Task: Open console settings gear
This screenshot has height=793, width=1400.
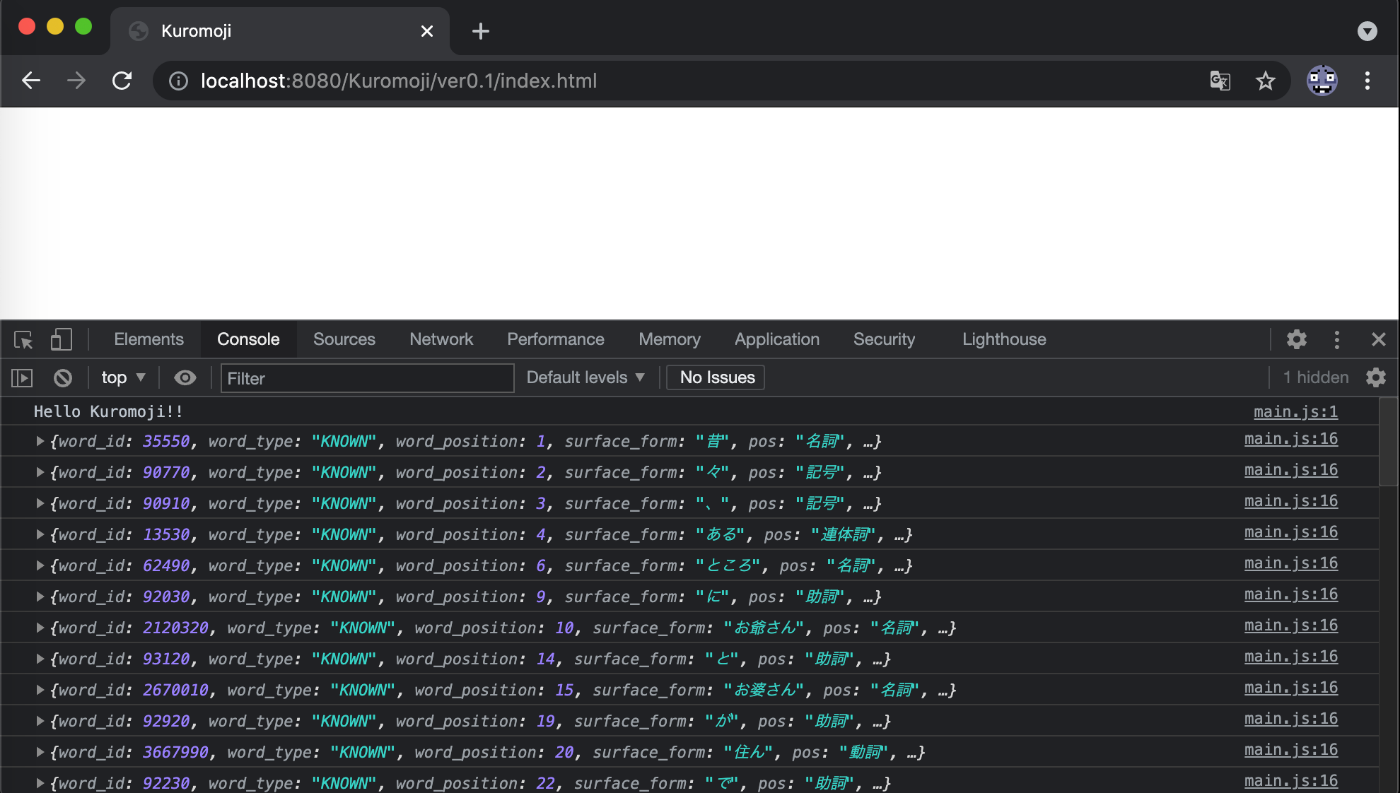Action: click(1377, 377)
